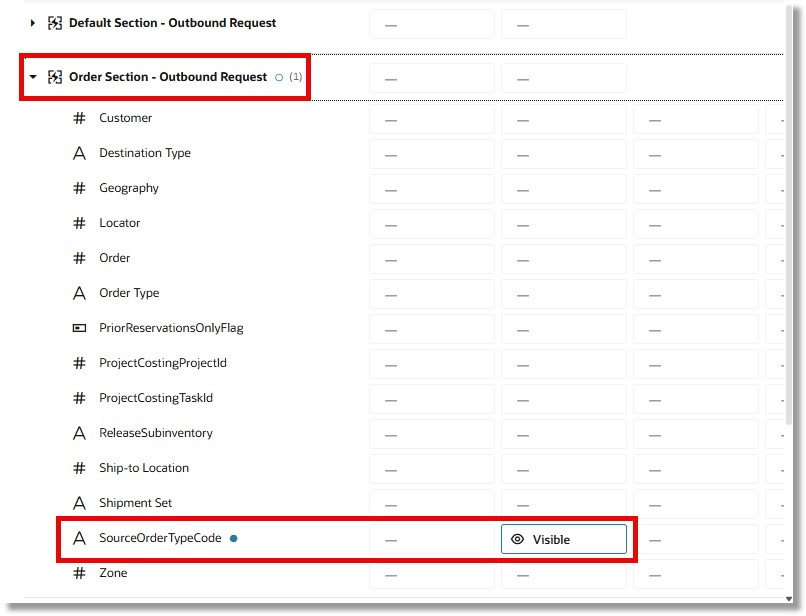This screenshot has height=616, width=806.
Task: Click the number icon next to Zone
Action: point(81,573)
